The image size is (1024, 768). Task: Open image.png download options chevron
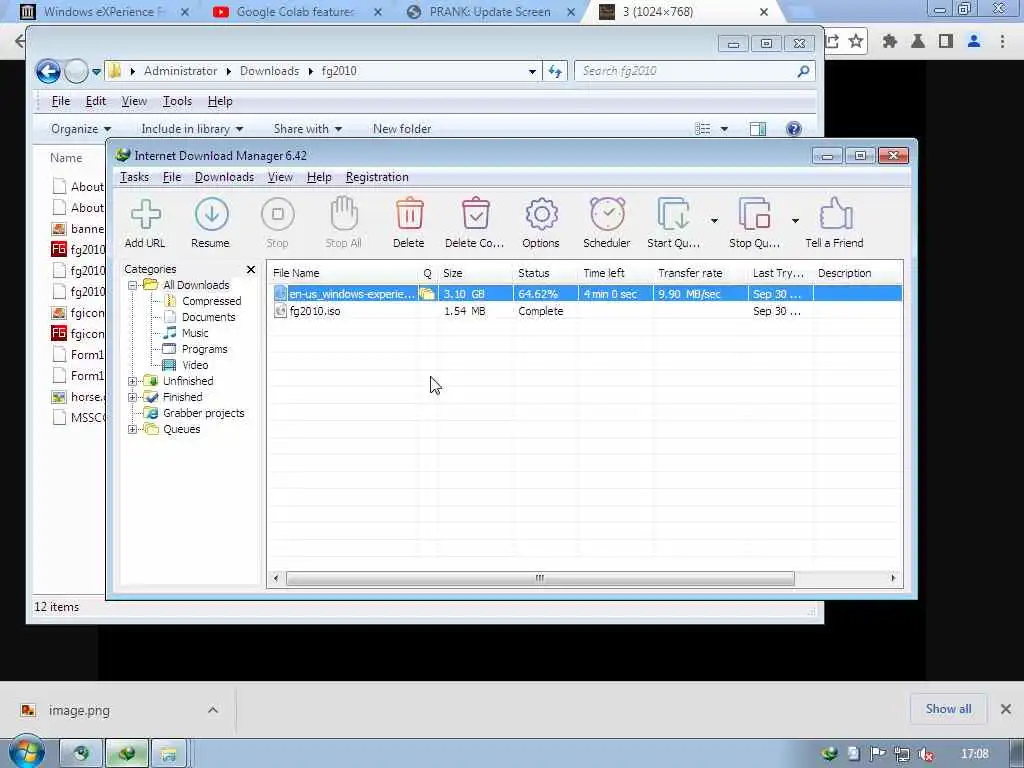pos(213,710)
